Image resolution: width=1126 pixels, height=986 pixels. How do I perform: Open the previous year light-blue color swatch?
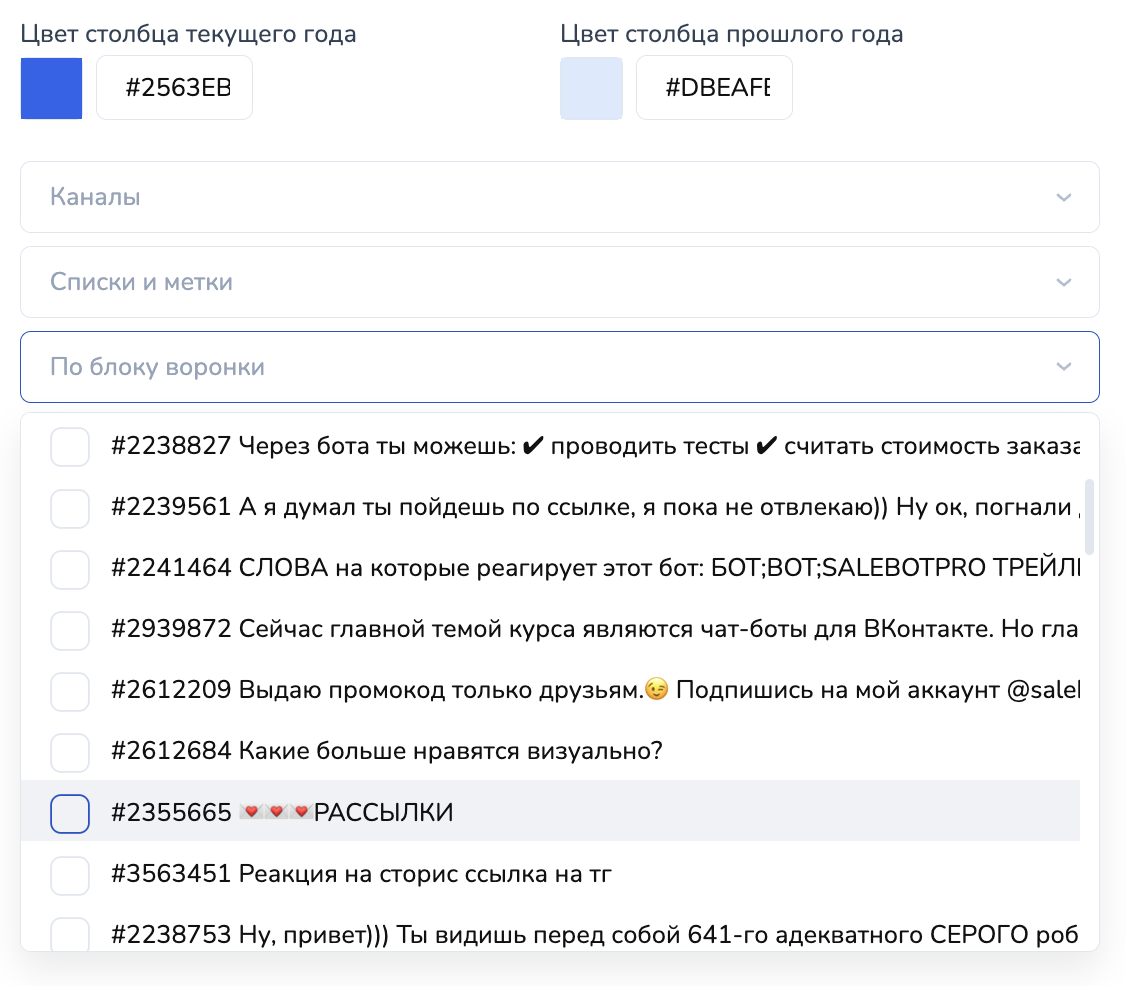pyautogui.click(x=591, y=89)
